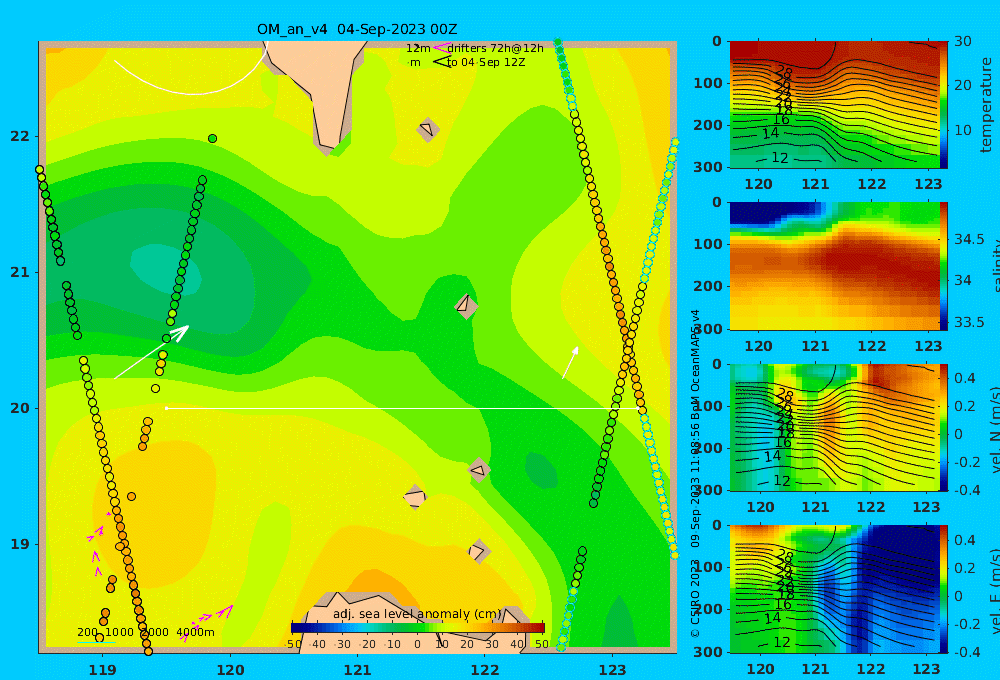Screen dimensions: 1000x680
Task: Select the lone green observation circle near 22N
Action: click(212, 138)
